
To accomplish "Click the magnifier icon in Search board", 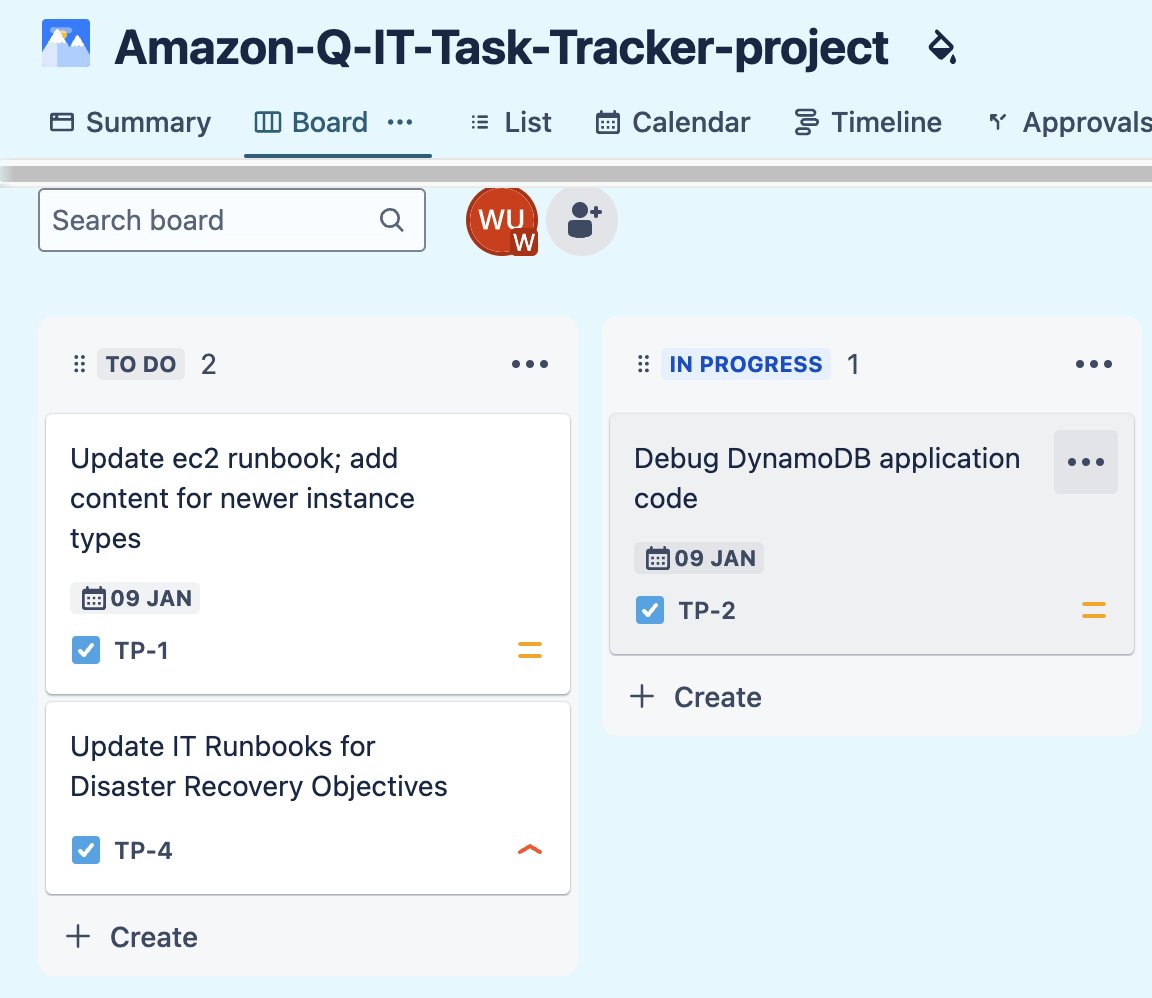I will tap(392, 220).
